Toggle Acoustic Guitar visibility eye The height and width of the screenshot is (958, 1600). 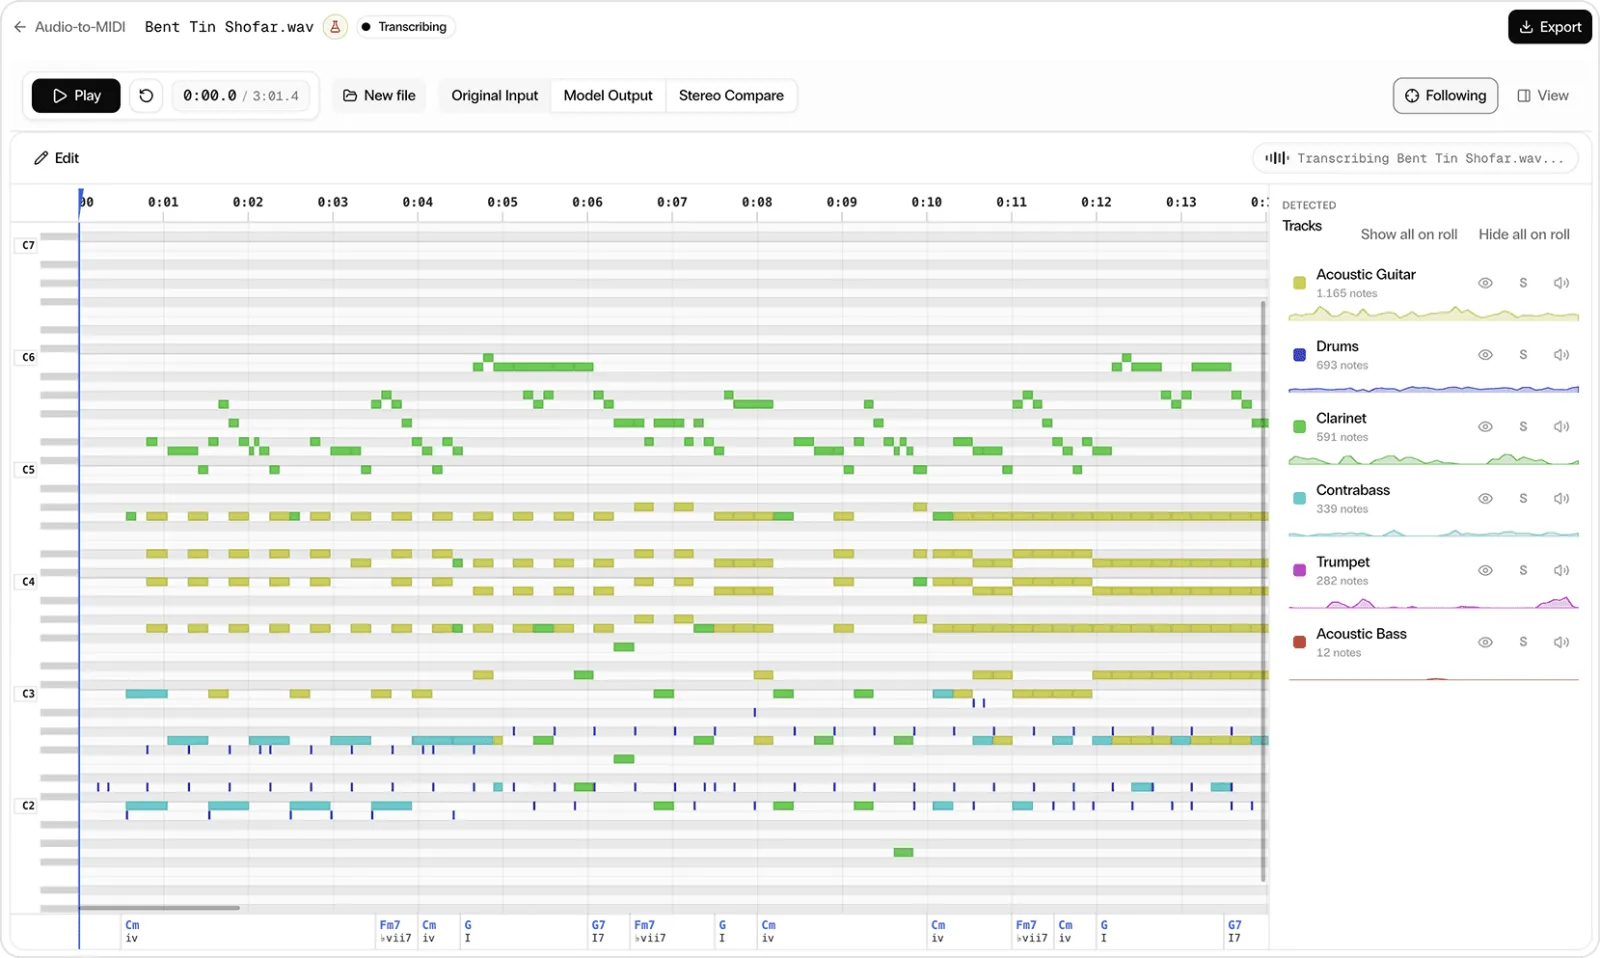pos(1485,283)
